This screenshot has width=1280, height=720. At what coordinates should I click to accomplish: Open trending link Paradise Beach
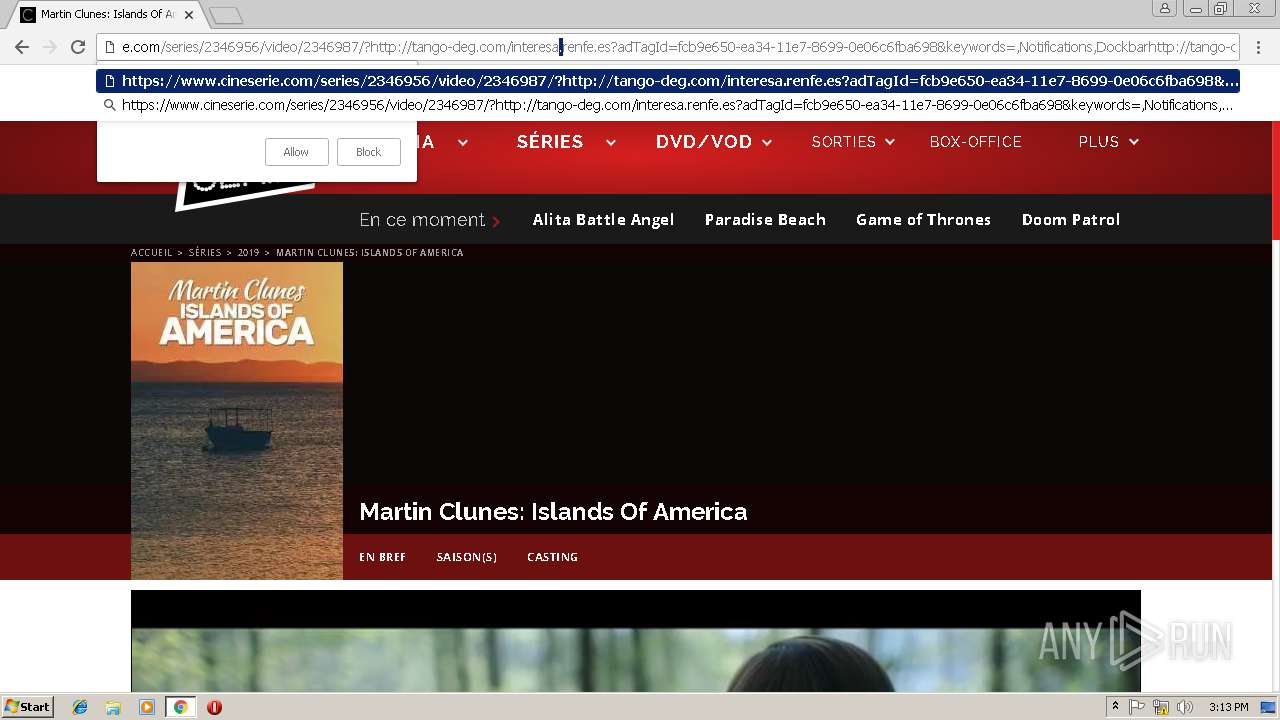point(765,219)
